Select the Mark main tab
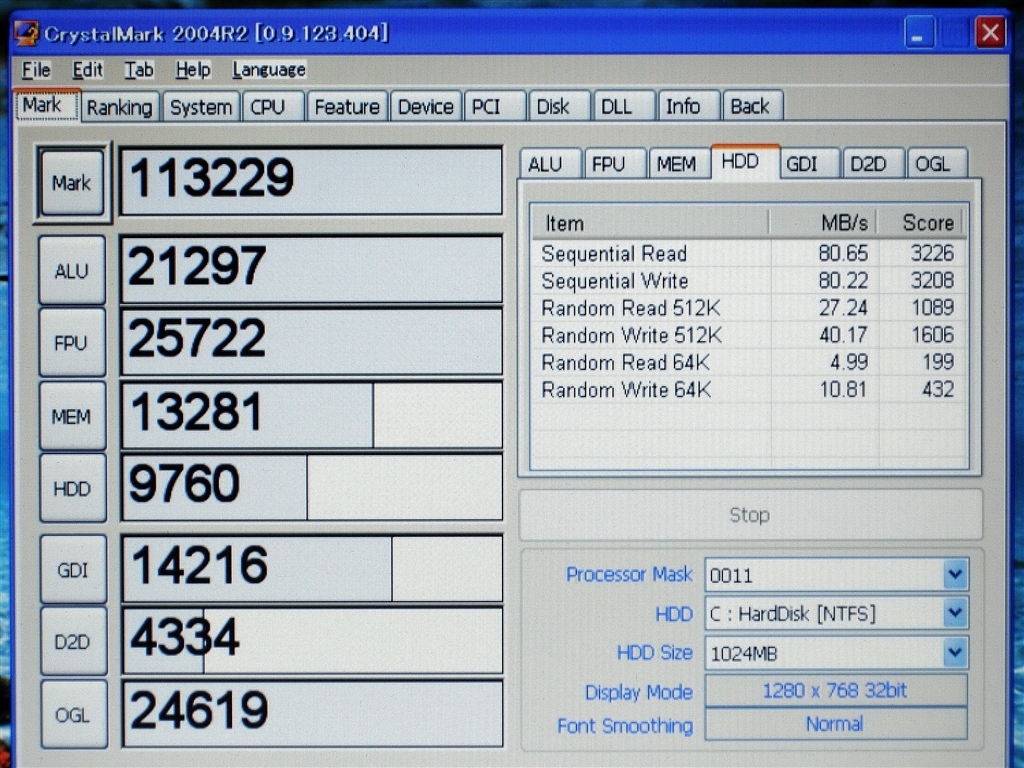This screenshot has height=768, width=1024. click(x=47, y=105)
